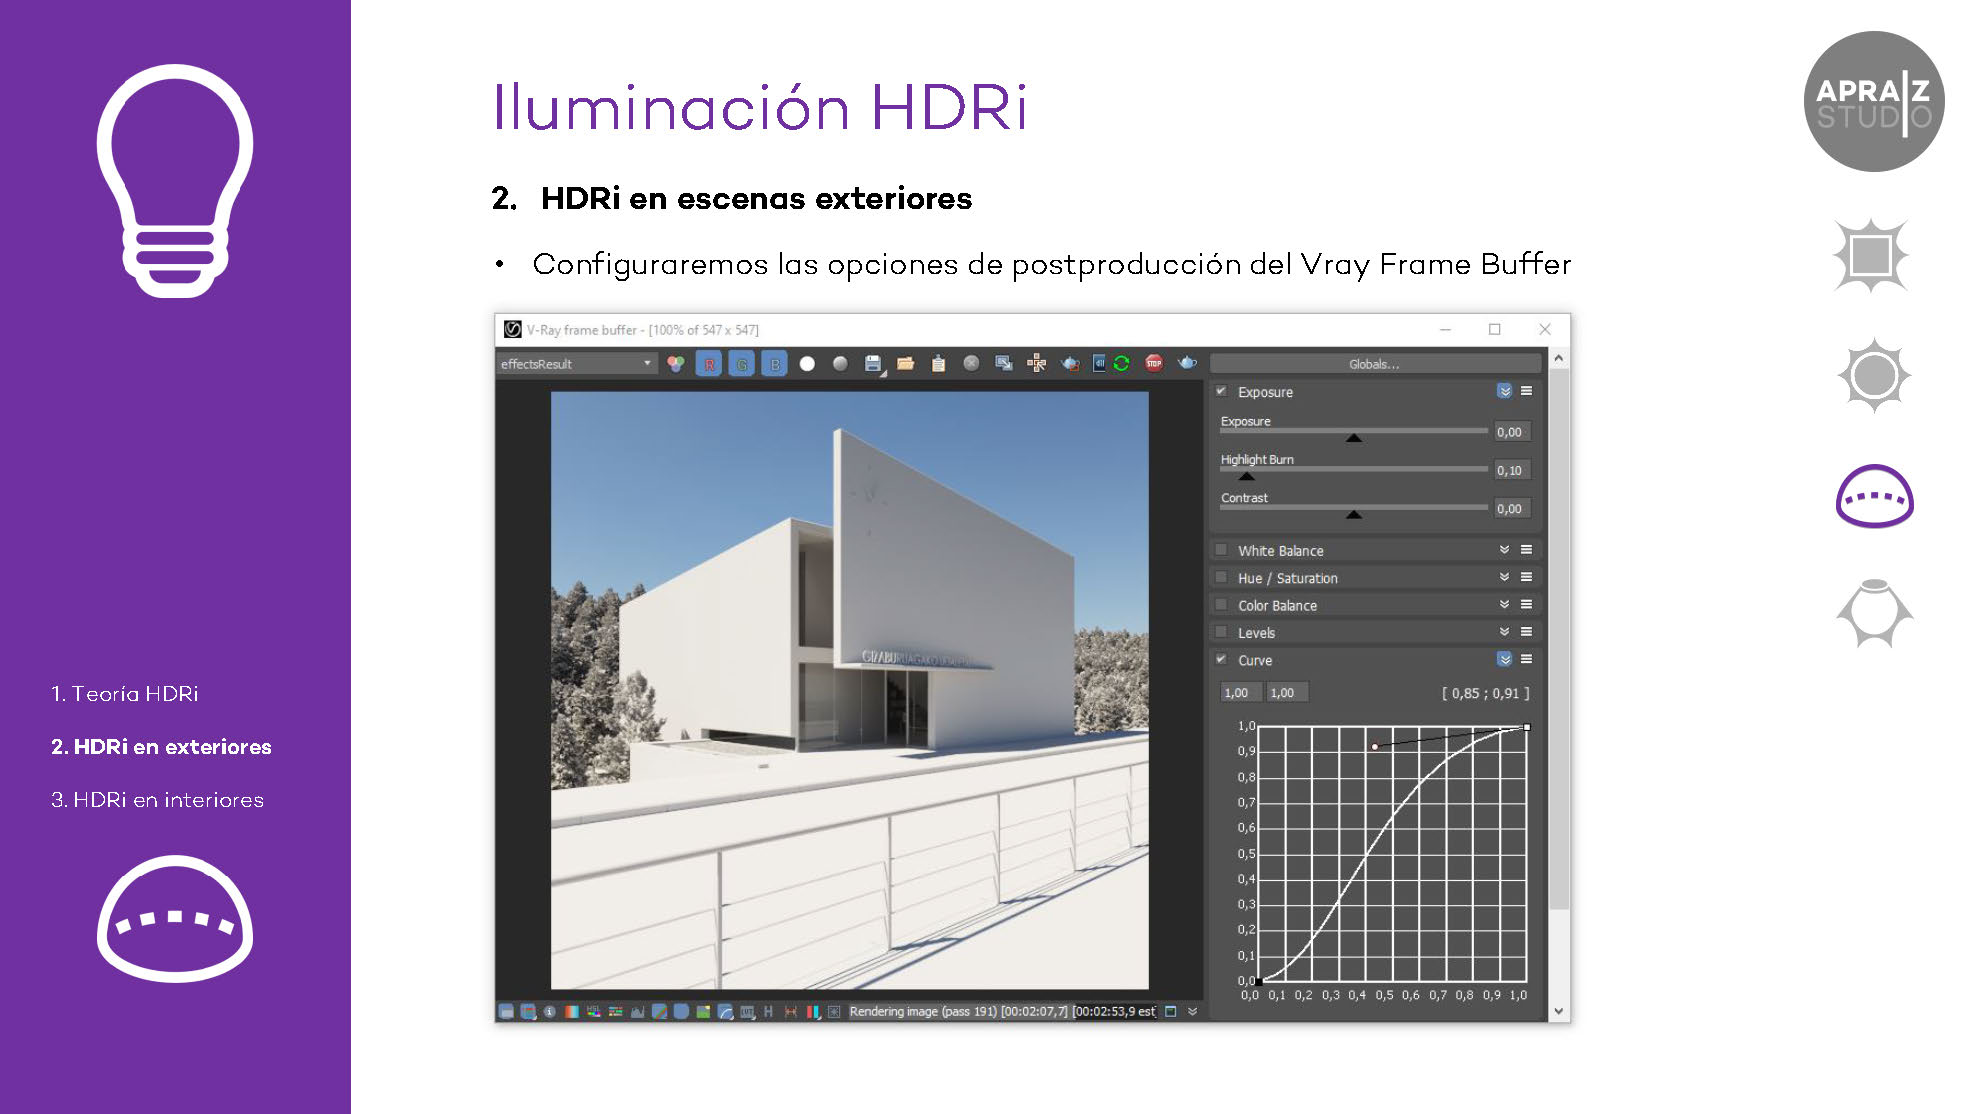Image resolution: width=1980 pixels, height=1114 pixels.
Task: Click the Load image folder icon
Action: (x=906, y=363)
